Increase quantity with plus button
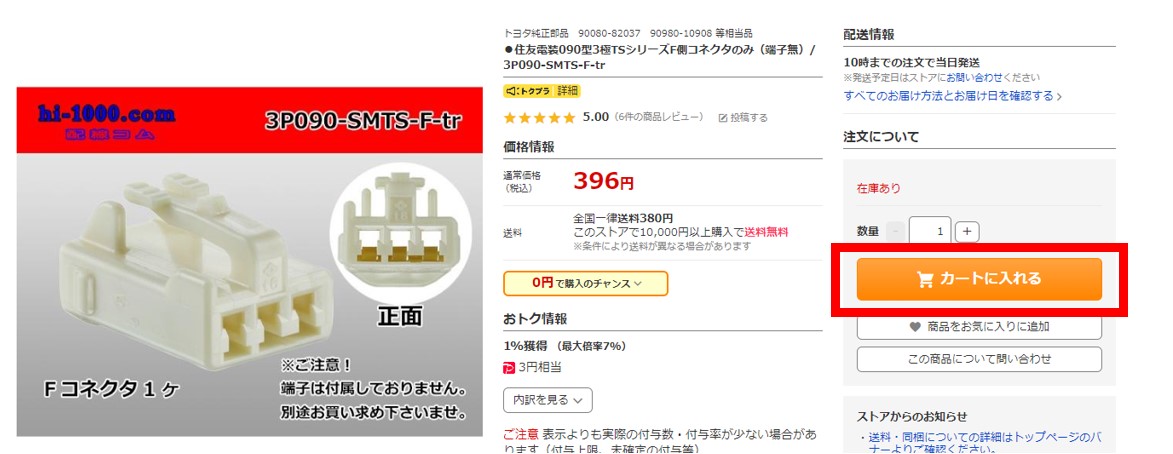 pyautogui.click(x=967, y=231)
